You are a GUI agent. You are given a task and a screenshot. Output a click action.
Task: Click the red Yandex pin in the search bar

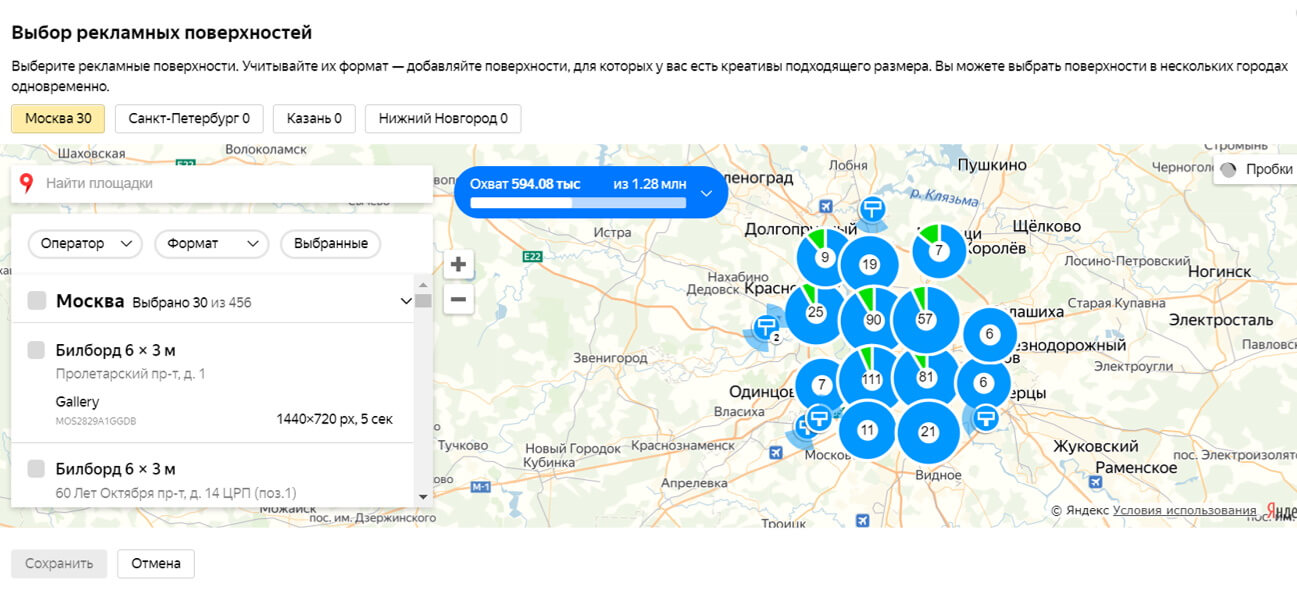tap(25, 183)
